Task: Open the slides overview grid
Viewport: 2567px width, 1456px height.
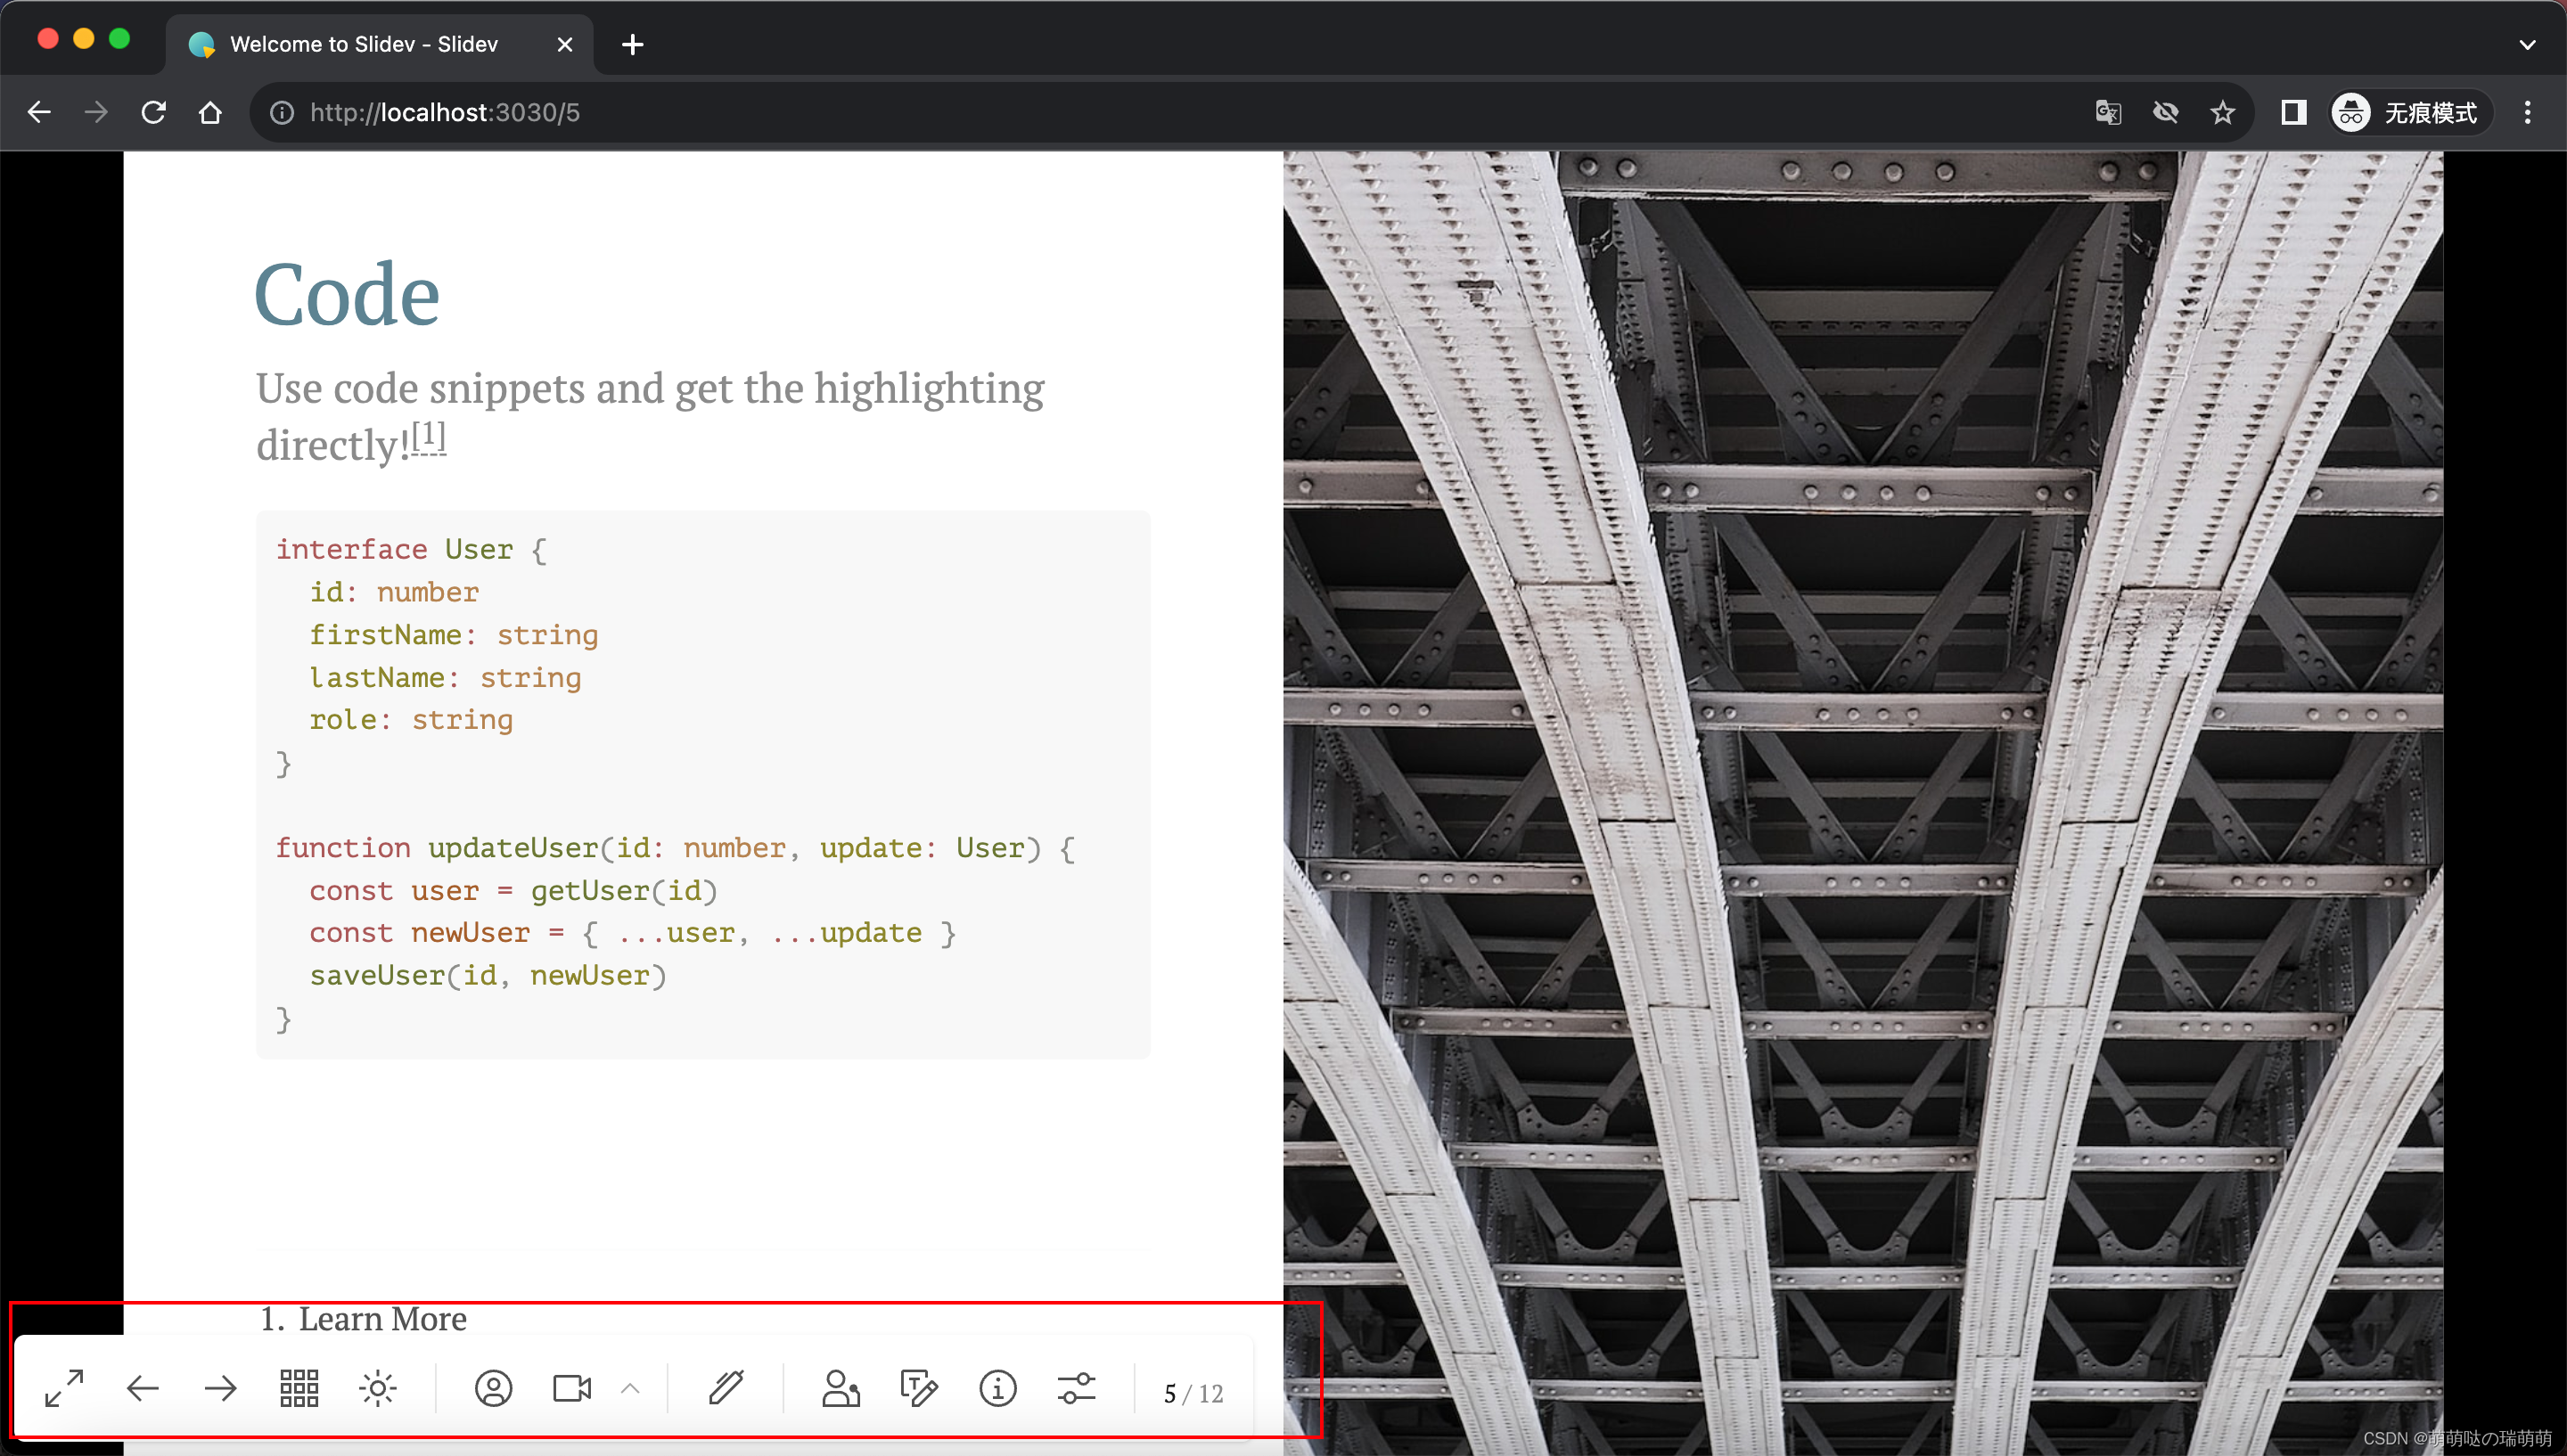Action: 299,1388
